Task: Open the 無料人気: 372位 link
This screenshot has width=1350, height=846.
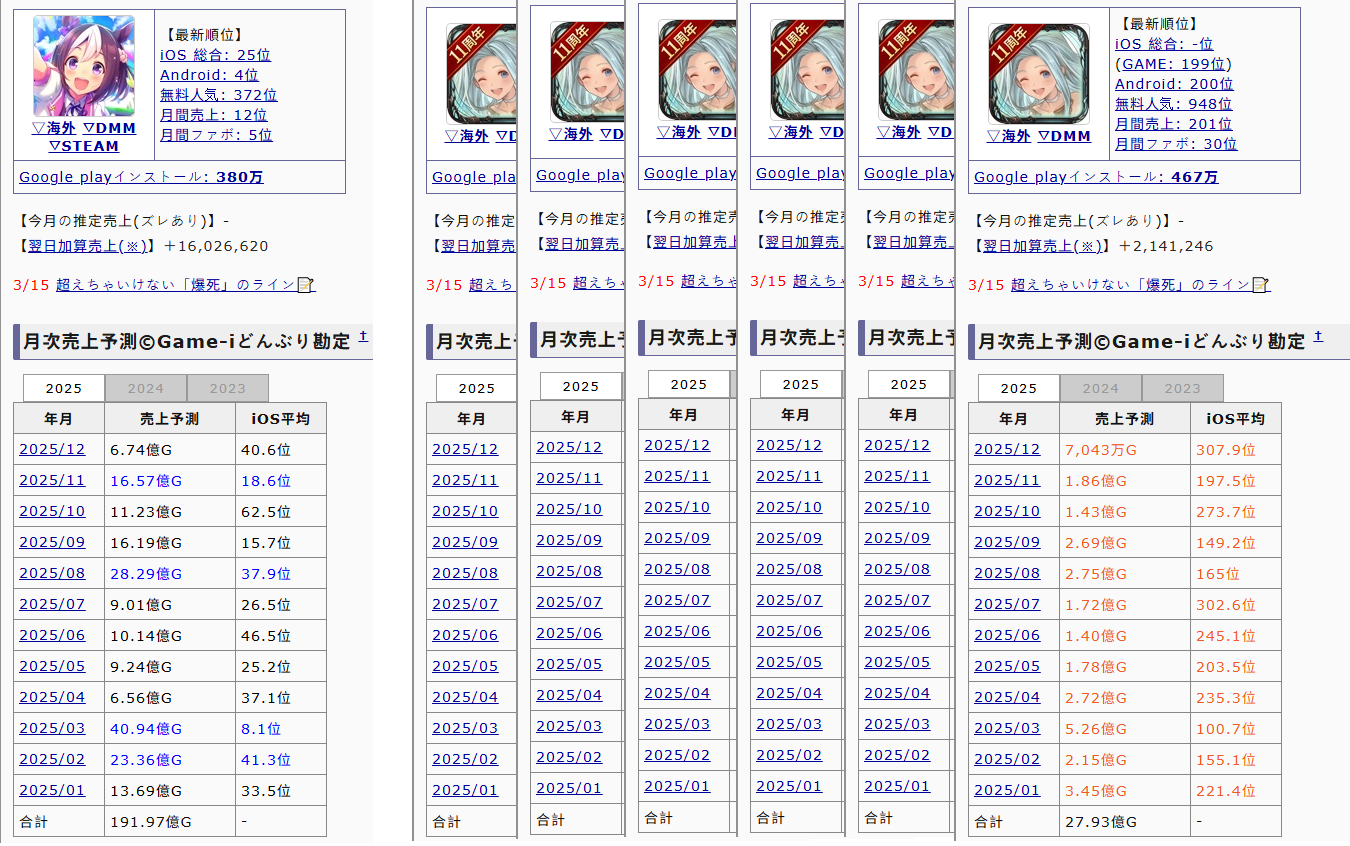Action: tap(219, 95)
